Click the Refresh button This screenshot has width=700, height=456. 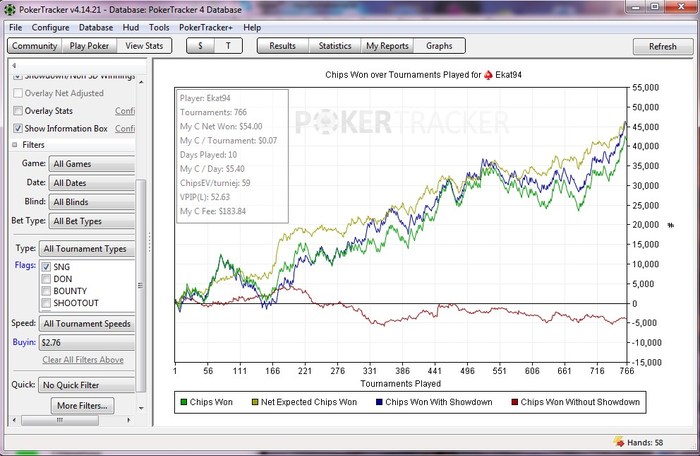pos(662,46)
